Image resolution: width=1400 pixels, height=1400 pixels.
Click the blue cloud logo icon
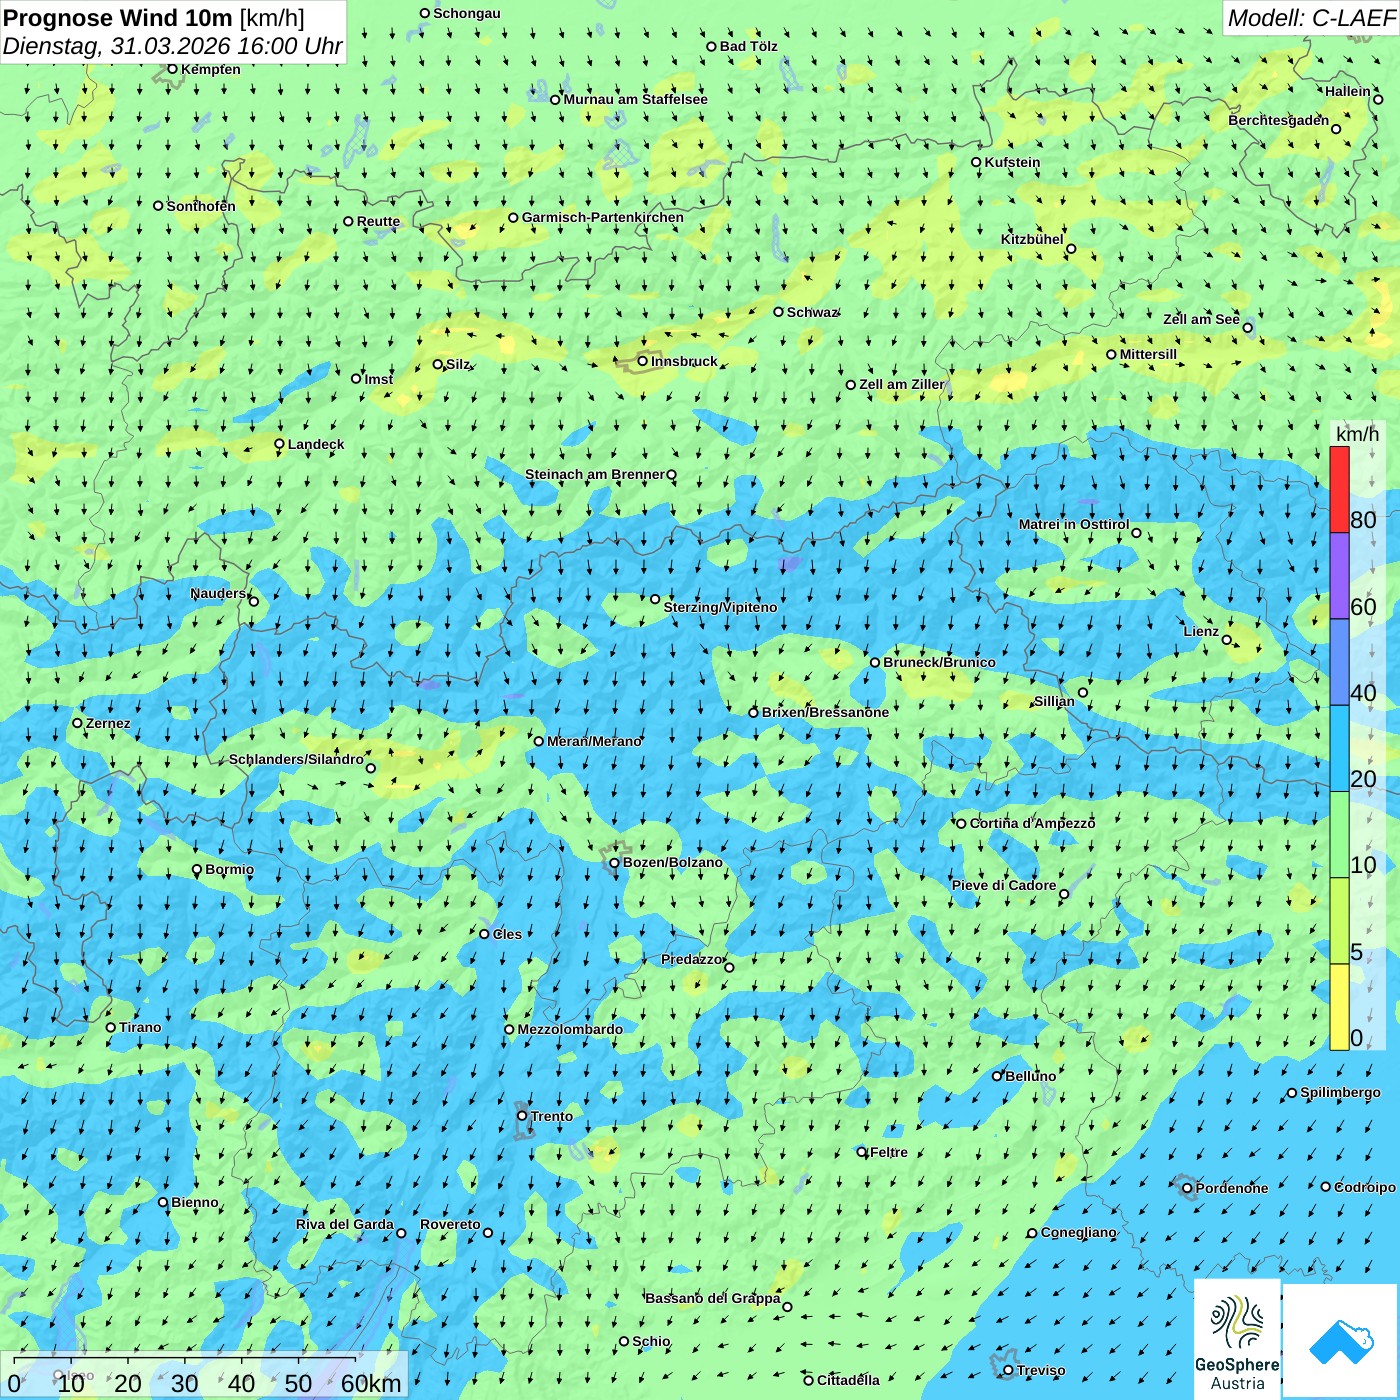[1341, 1341]
